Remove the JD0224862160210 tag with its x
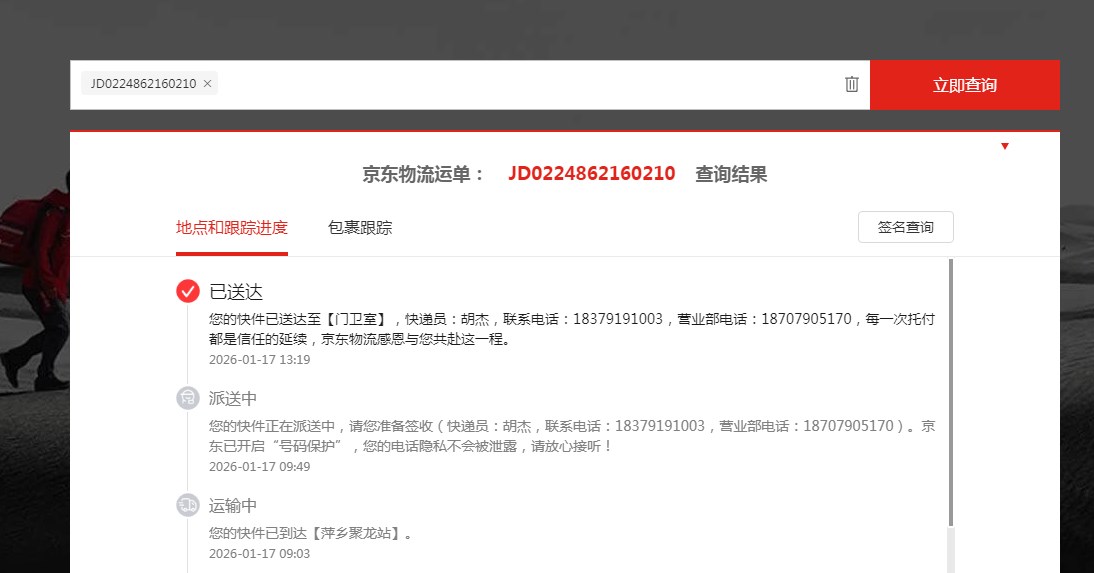1094x573 pixels. [207, 84]
